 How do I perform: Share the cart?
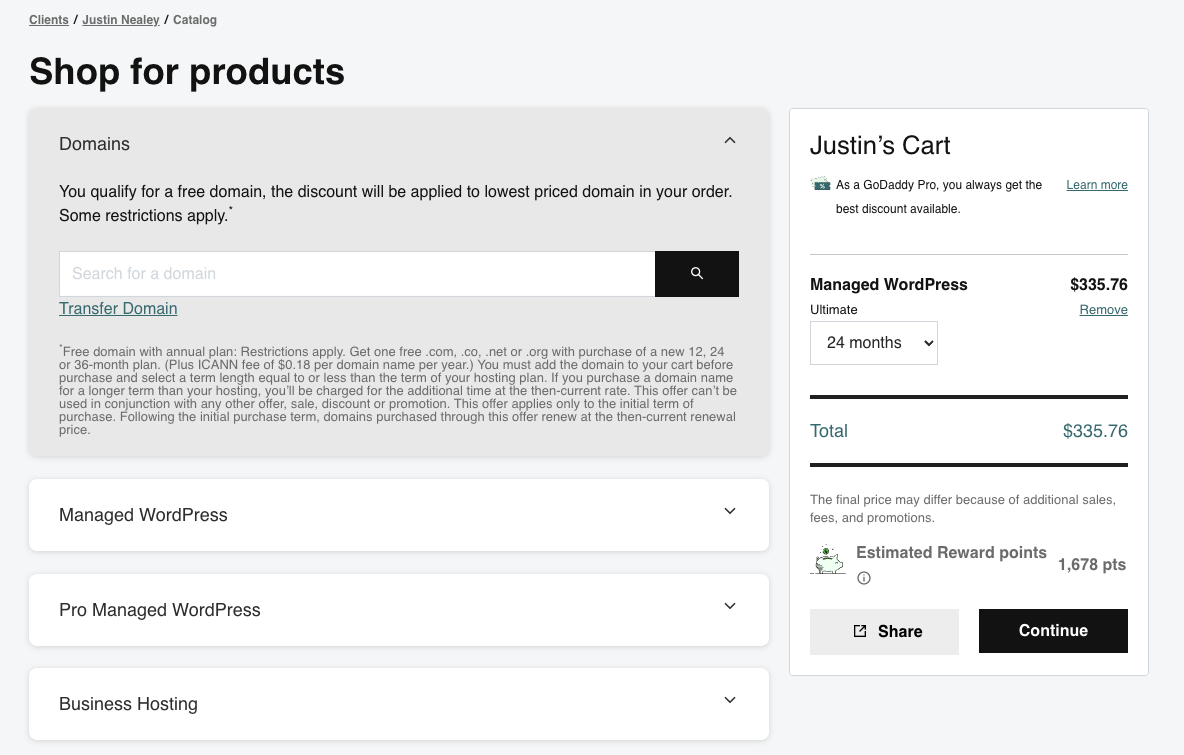tap(884, 631)
